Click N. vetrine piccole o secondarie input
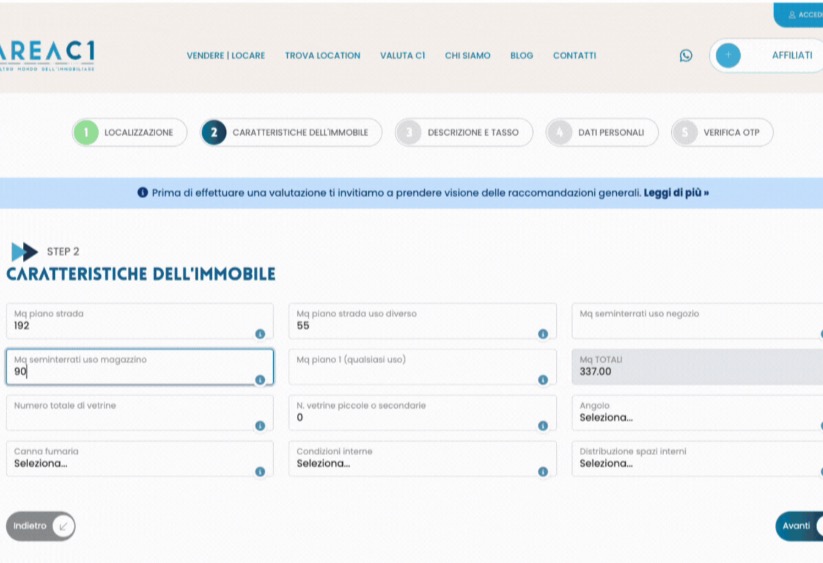Image resolution: width=823 pixels, height=563 pixels. click(423, 413)
